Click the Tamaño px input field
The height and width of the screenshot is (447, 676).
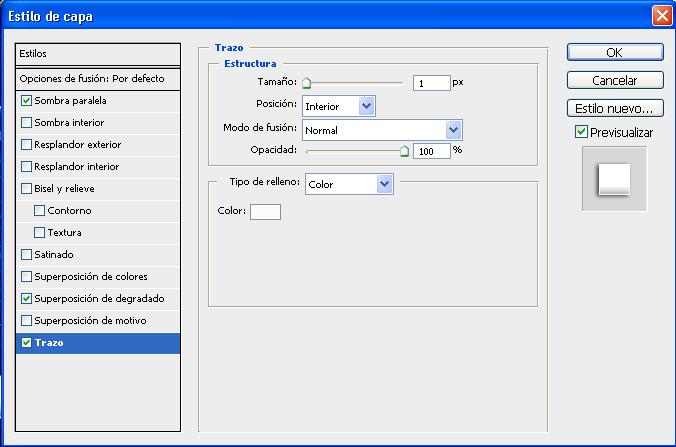pyautogui.click(x=431, y=84)
